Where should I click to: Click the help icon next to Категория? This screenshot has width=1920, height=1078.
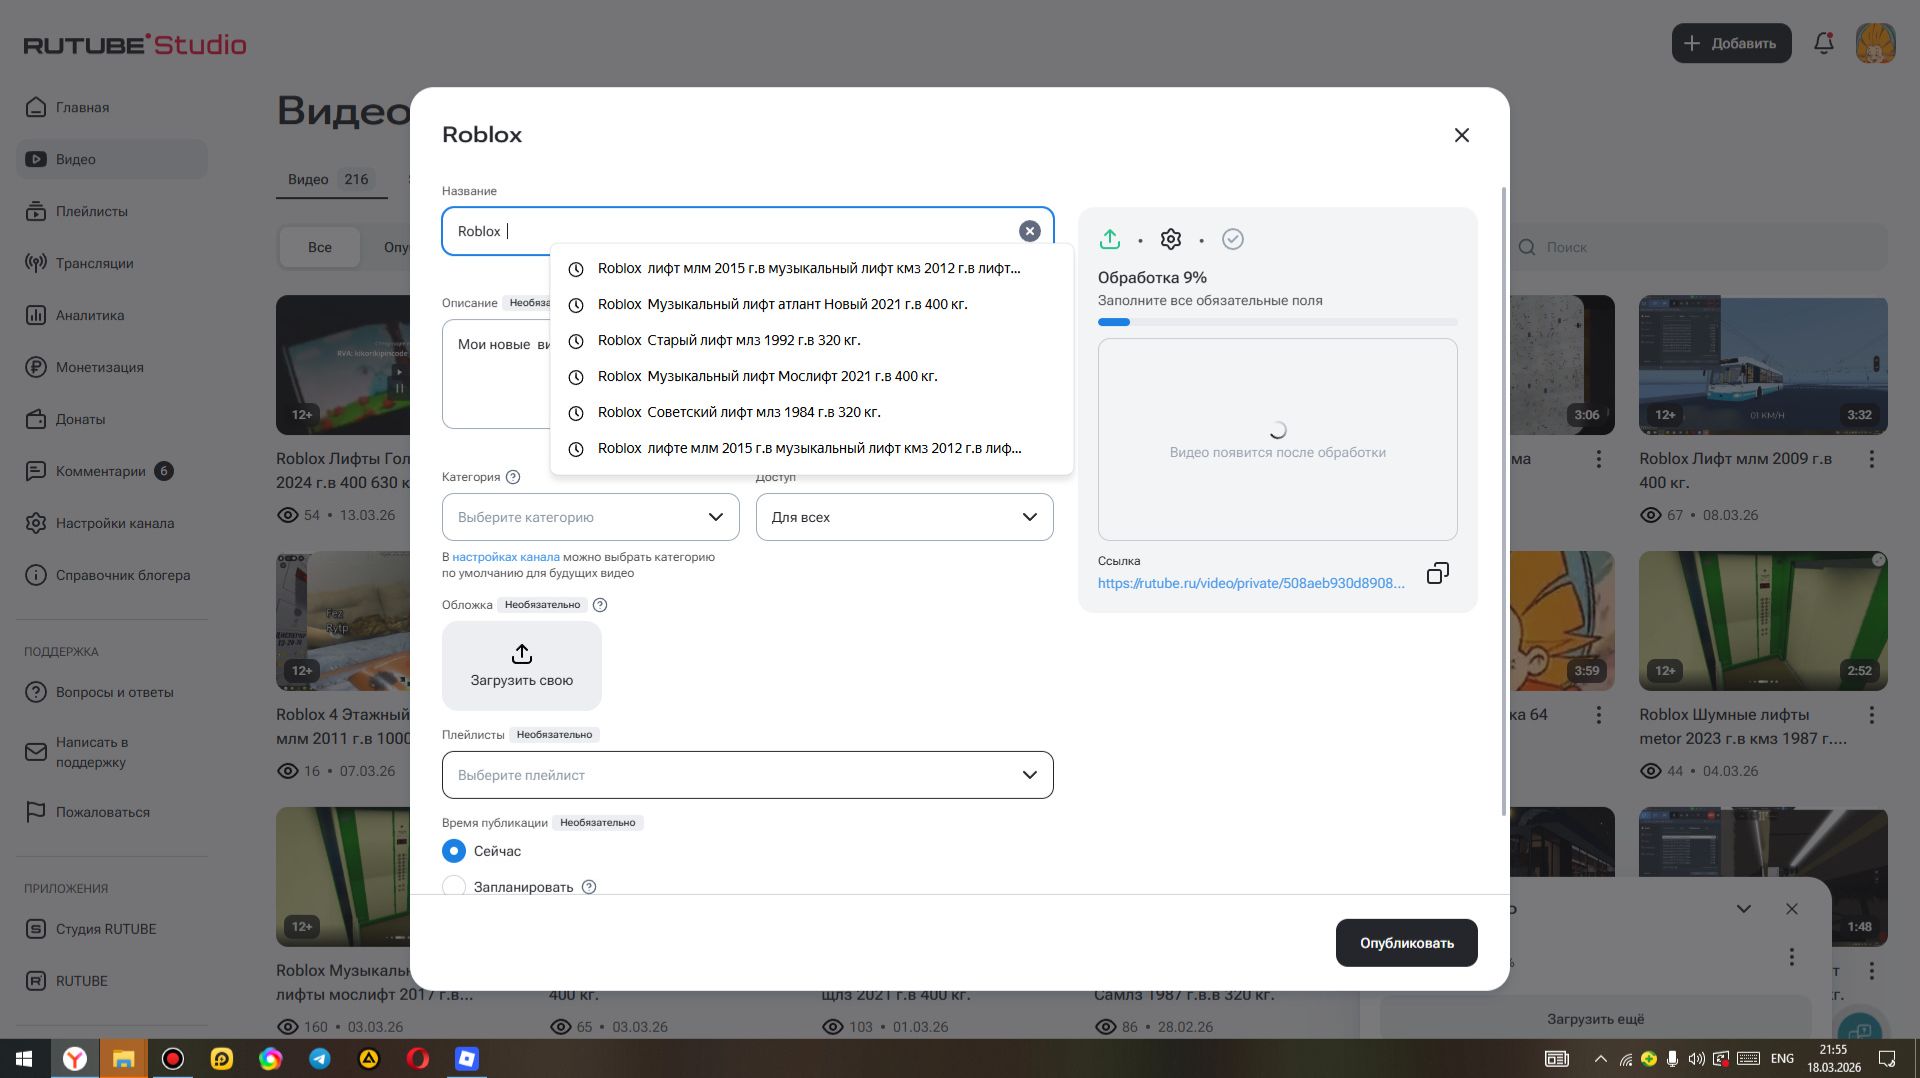click(x=513, y=477)
